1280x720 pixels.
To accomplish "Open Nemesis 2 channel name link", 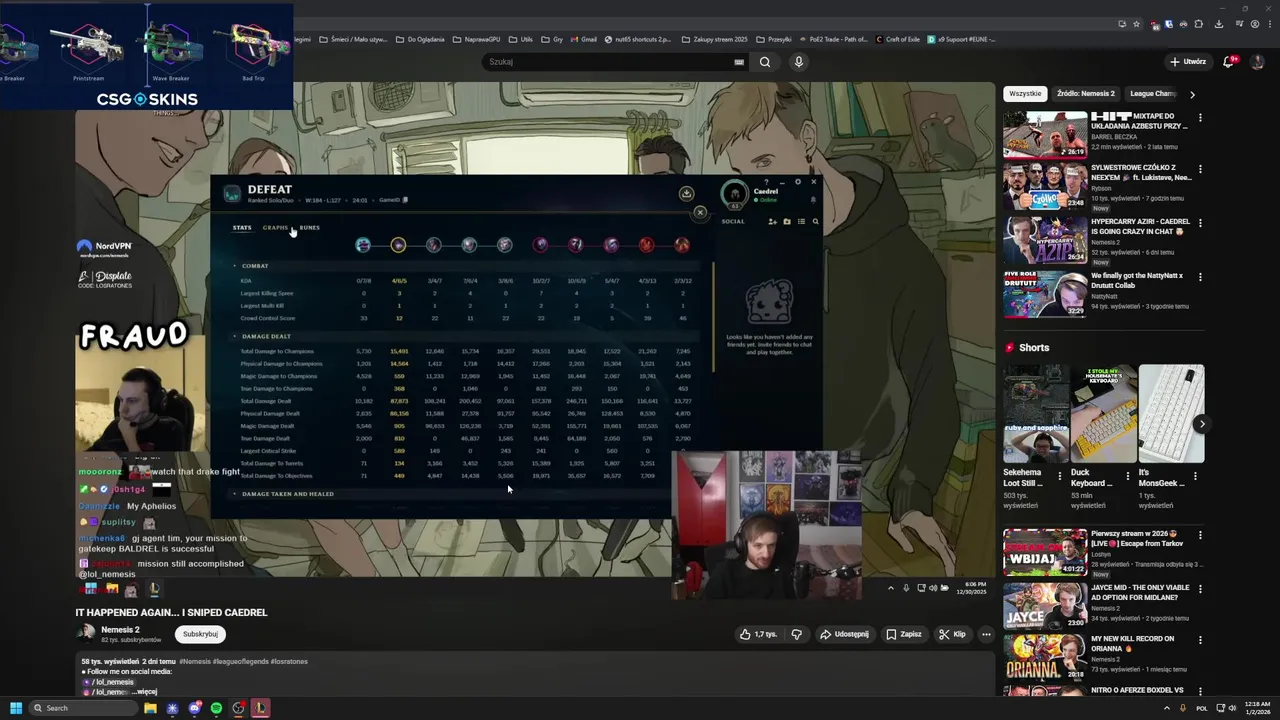I will (120, 629).
